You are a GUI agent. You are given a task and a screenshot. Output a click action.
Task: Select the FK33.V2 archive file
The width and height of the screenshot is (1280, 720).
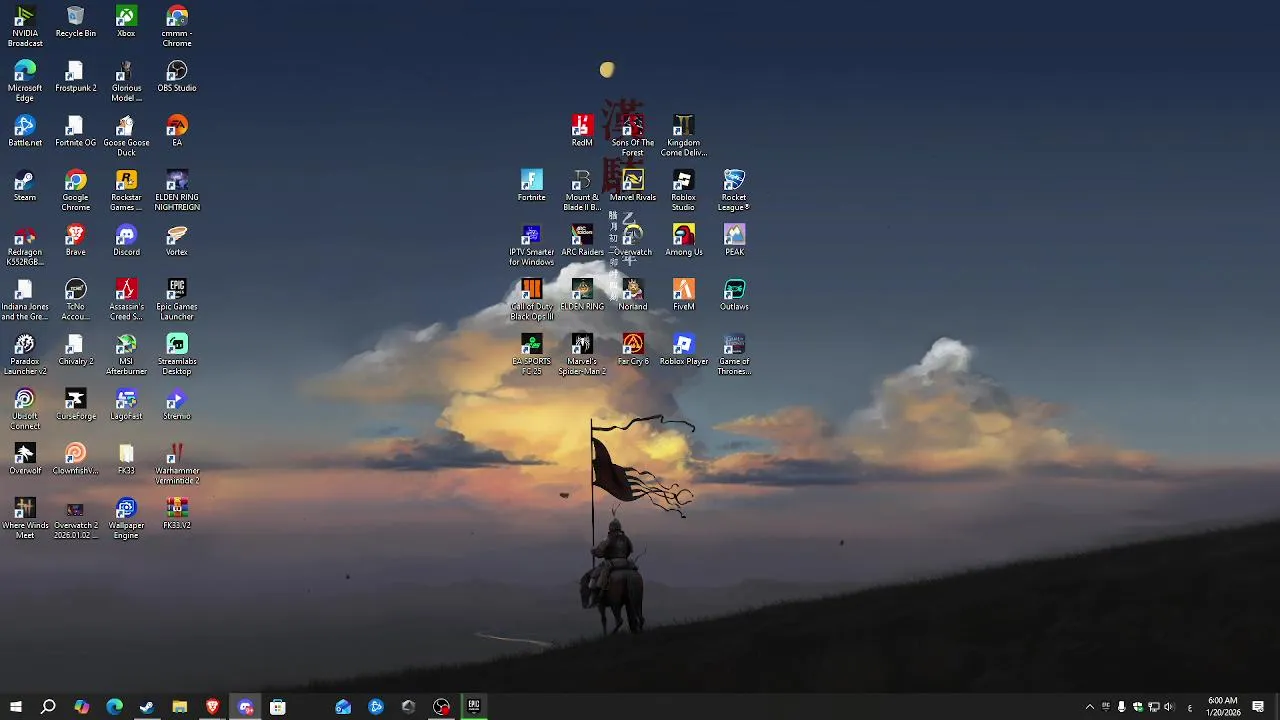pos(177,515)
